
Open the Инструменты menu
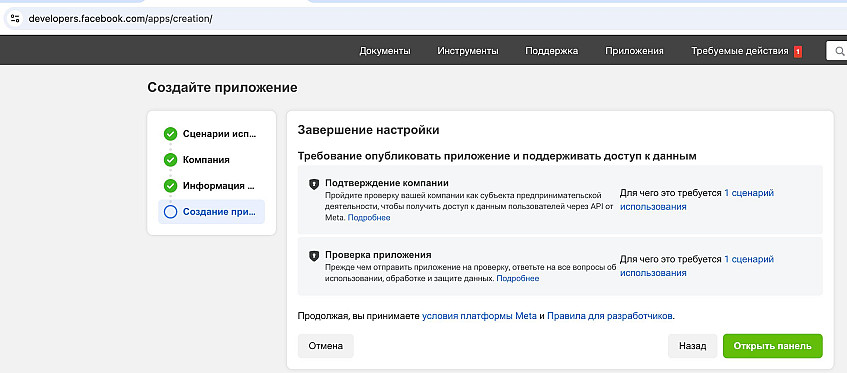coord(468,51)
